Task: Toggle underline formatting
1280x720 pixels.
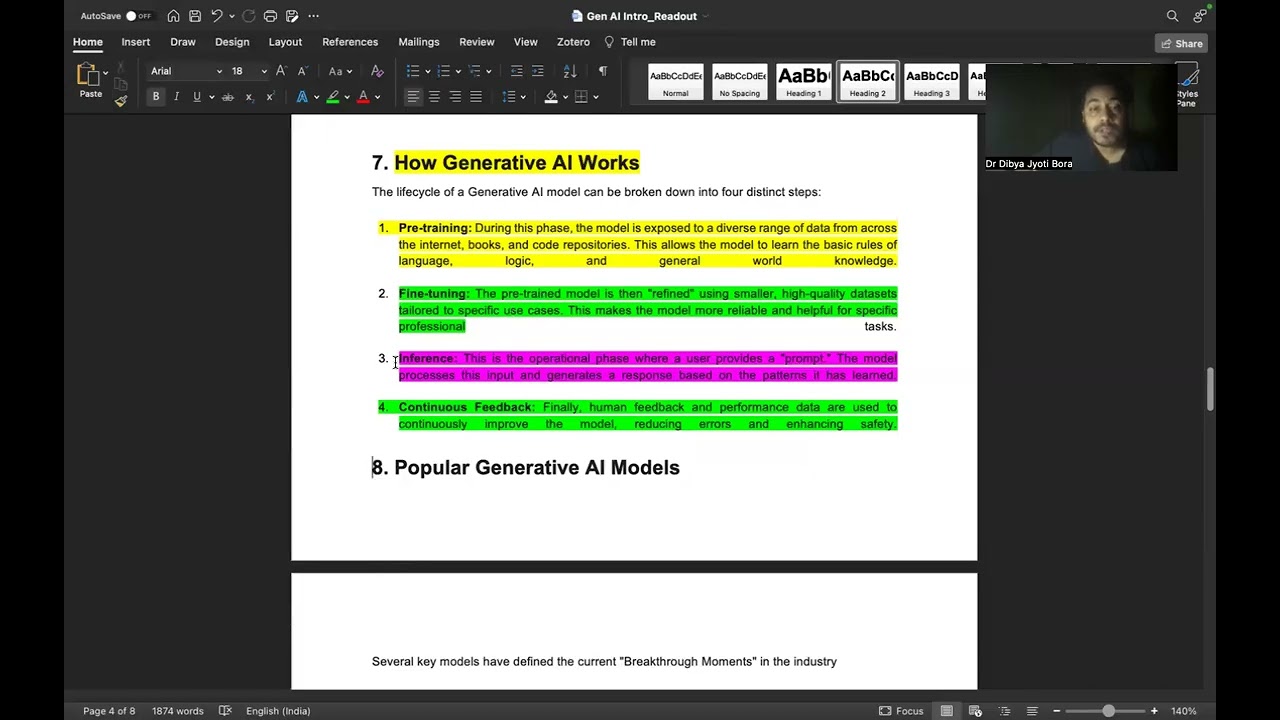Action: (x=197, y=97)
